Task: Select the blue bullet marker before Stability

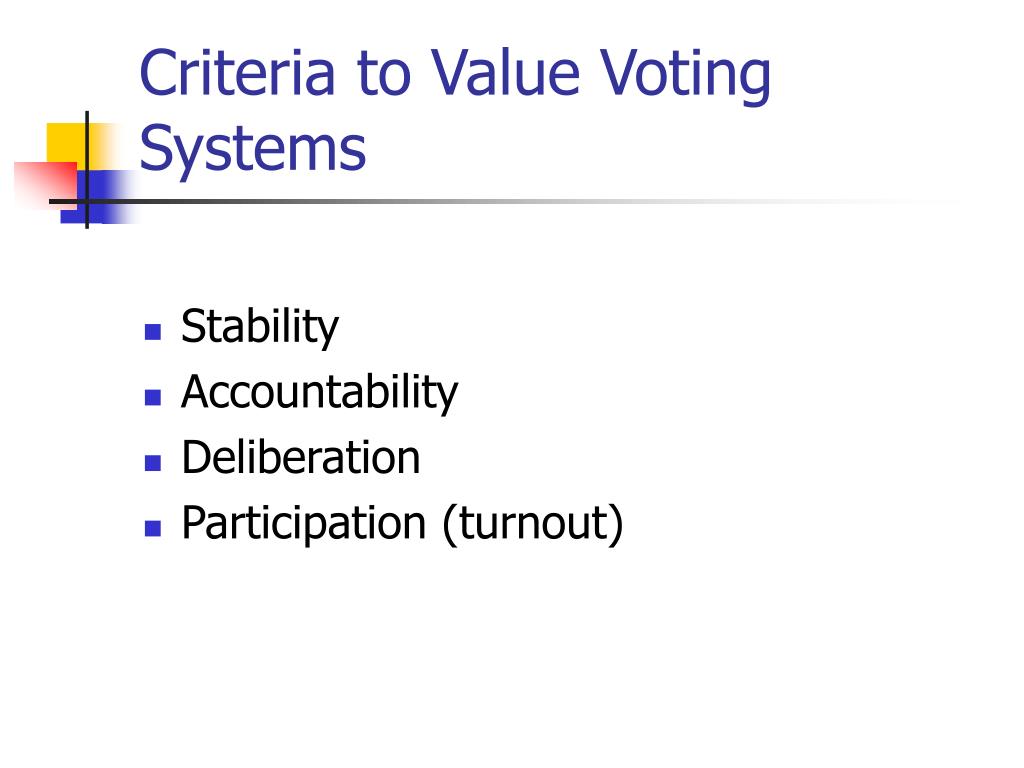Action: [x=153, y=332]
